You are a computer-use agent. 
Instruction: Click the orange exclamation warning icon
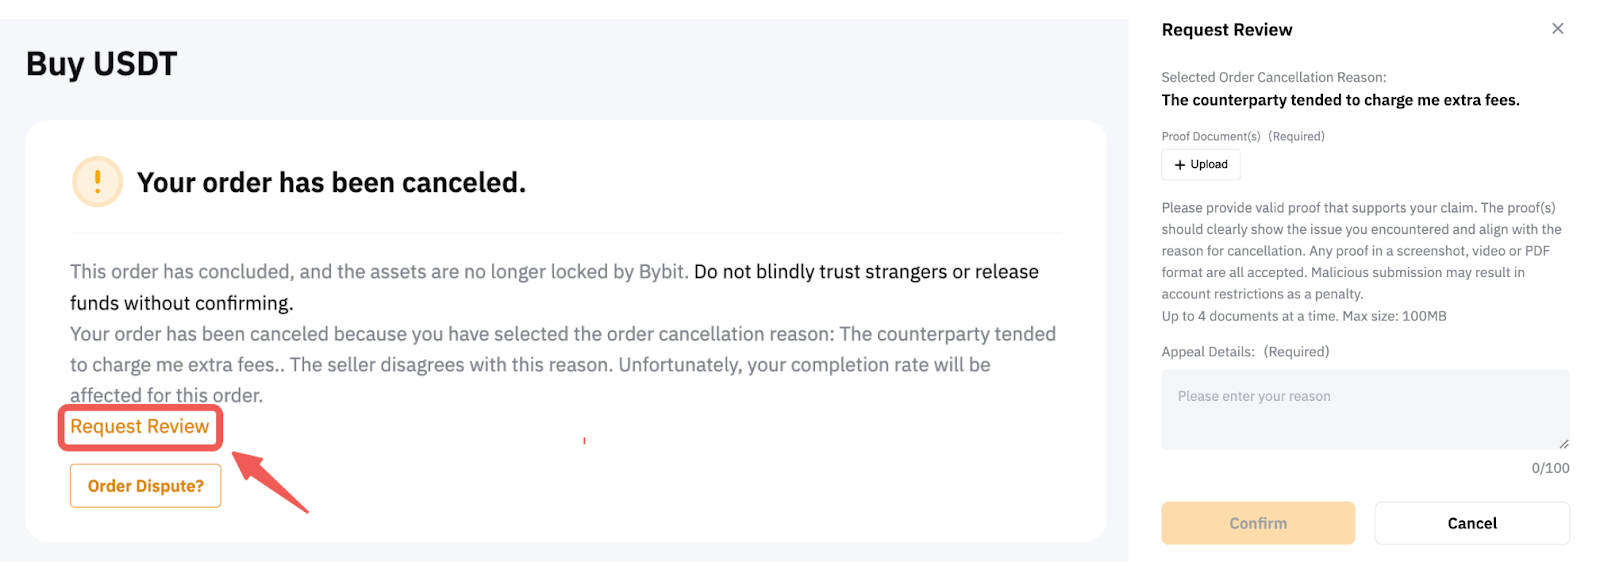[97, 182]
